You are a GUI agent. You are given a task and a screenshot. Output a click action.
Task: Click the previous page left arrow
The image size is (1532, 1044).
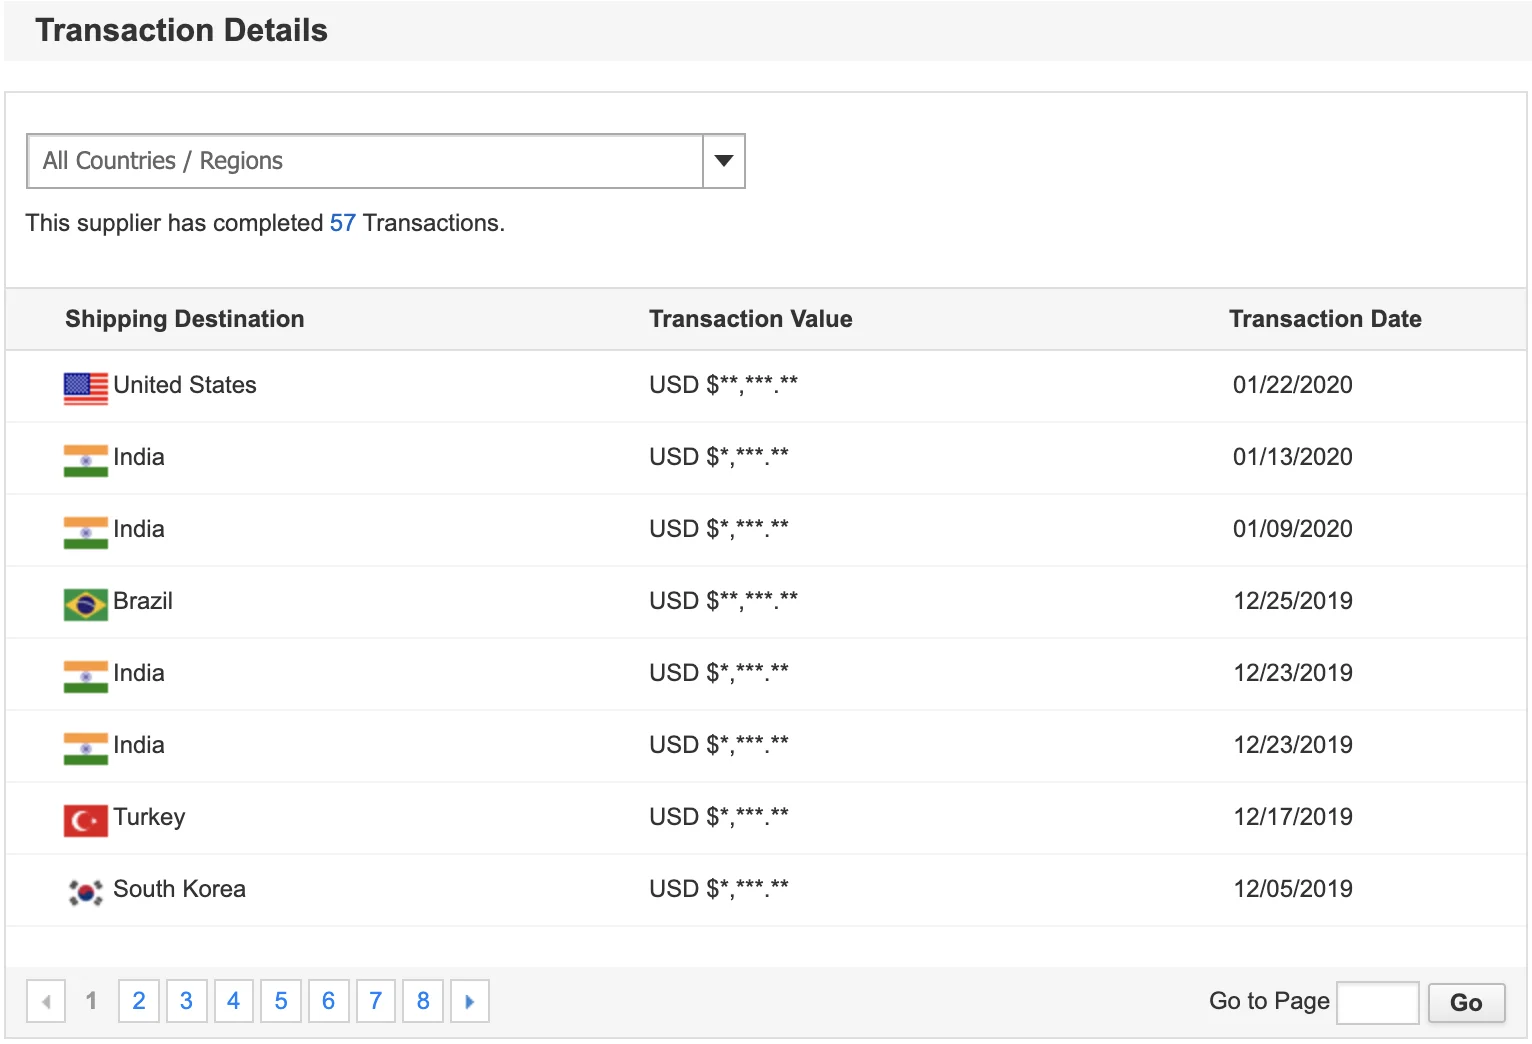point(46,1001)
